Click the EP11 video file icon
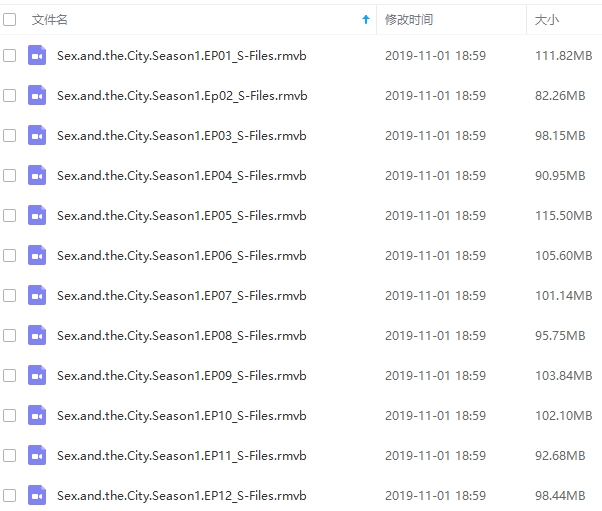 (37, 455)
